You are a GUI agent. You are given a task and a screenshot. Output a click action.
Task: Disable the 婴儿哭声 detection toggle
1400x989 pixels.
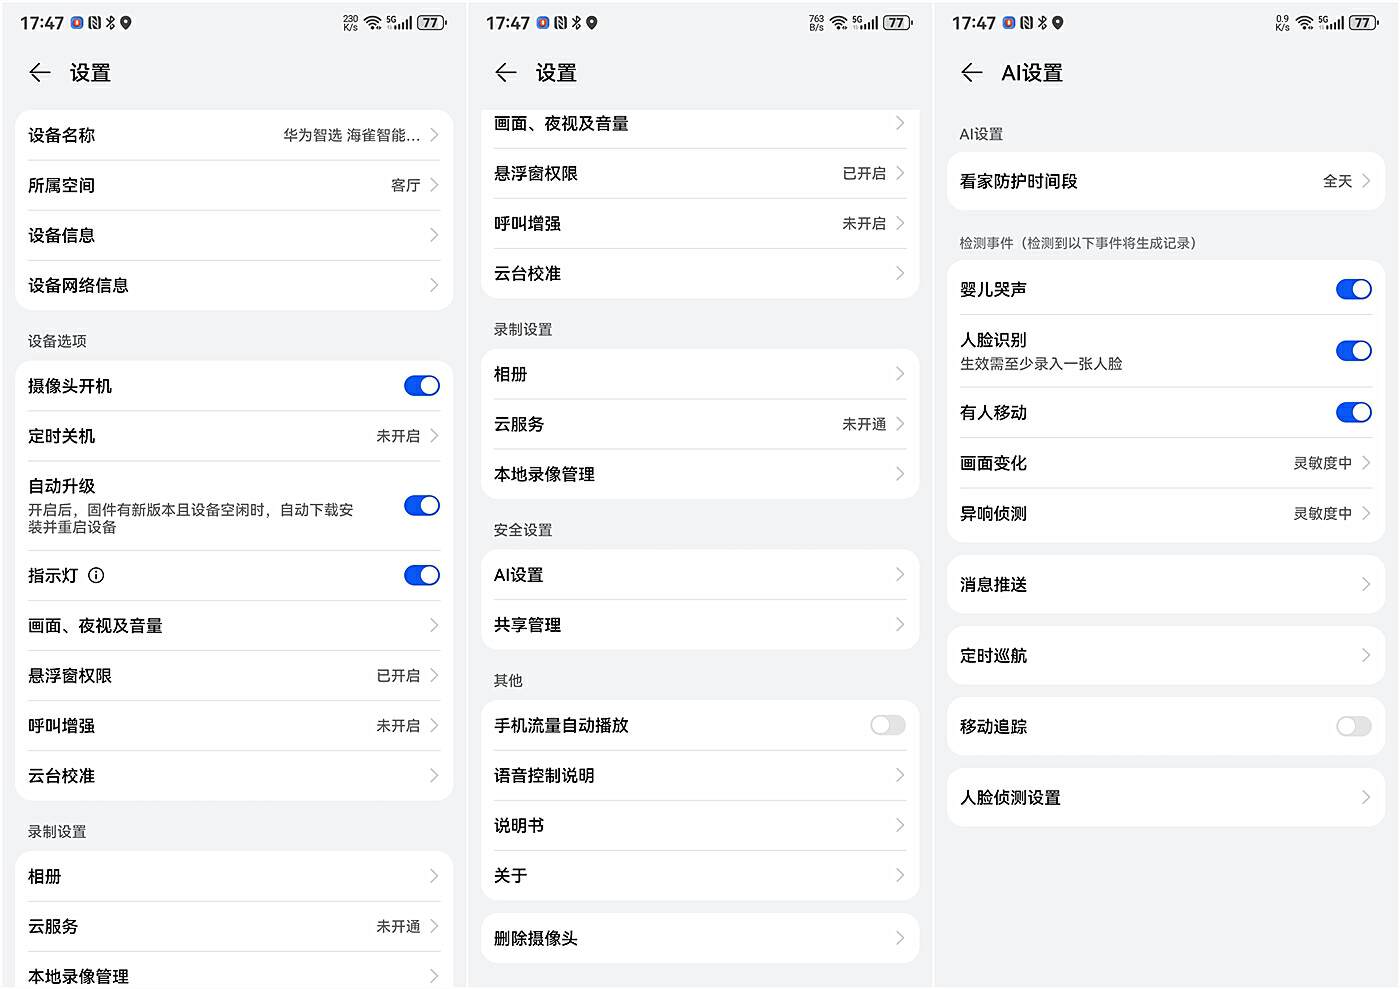click(1354, 289)
